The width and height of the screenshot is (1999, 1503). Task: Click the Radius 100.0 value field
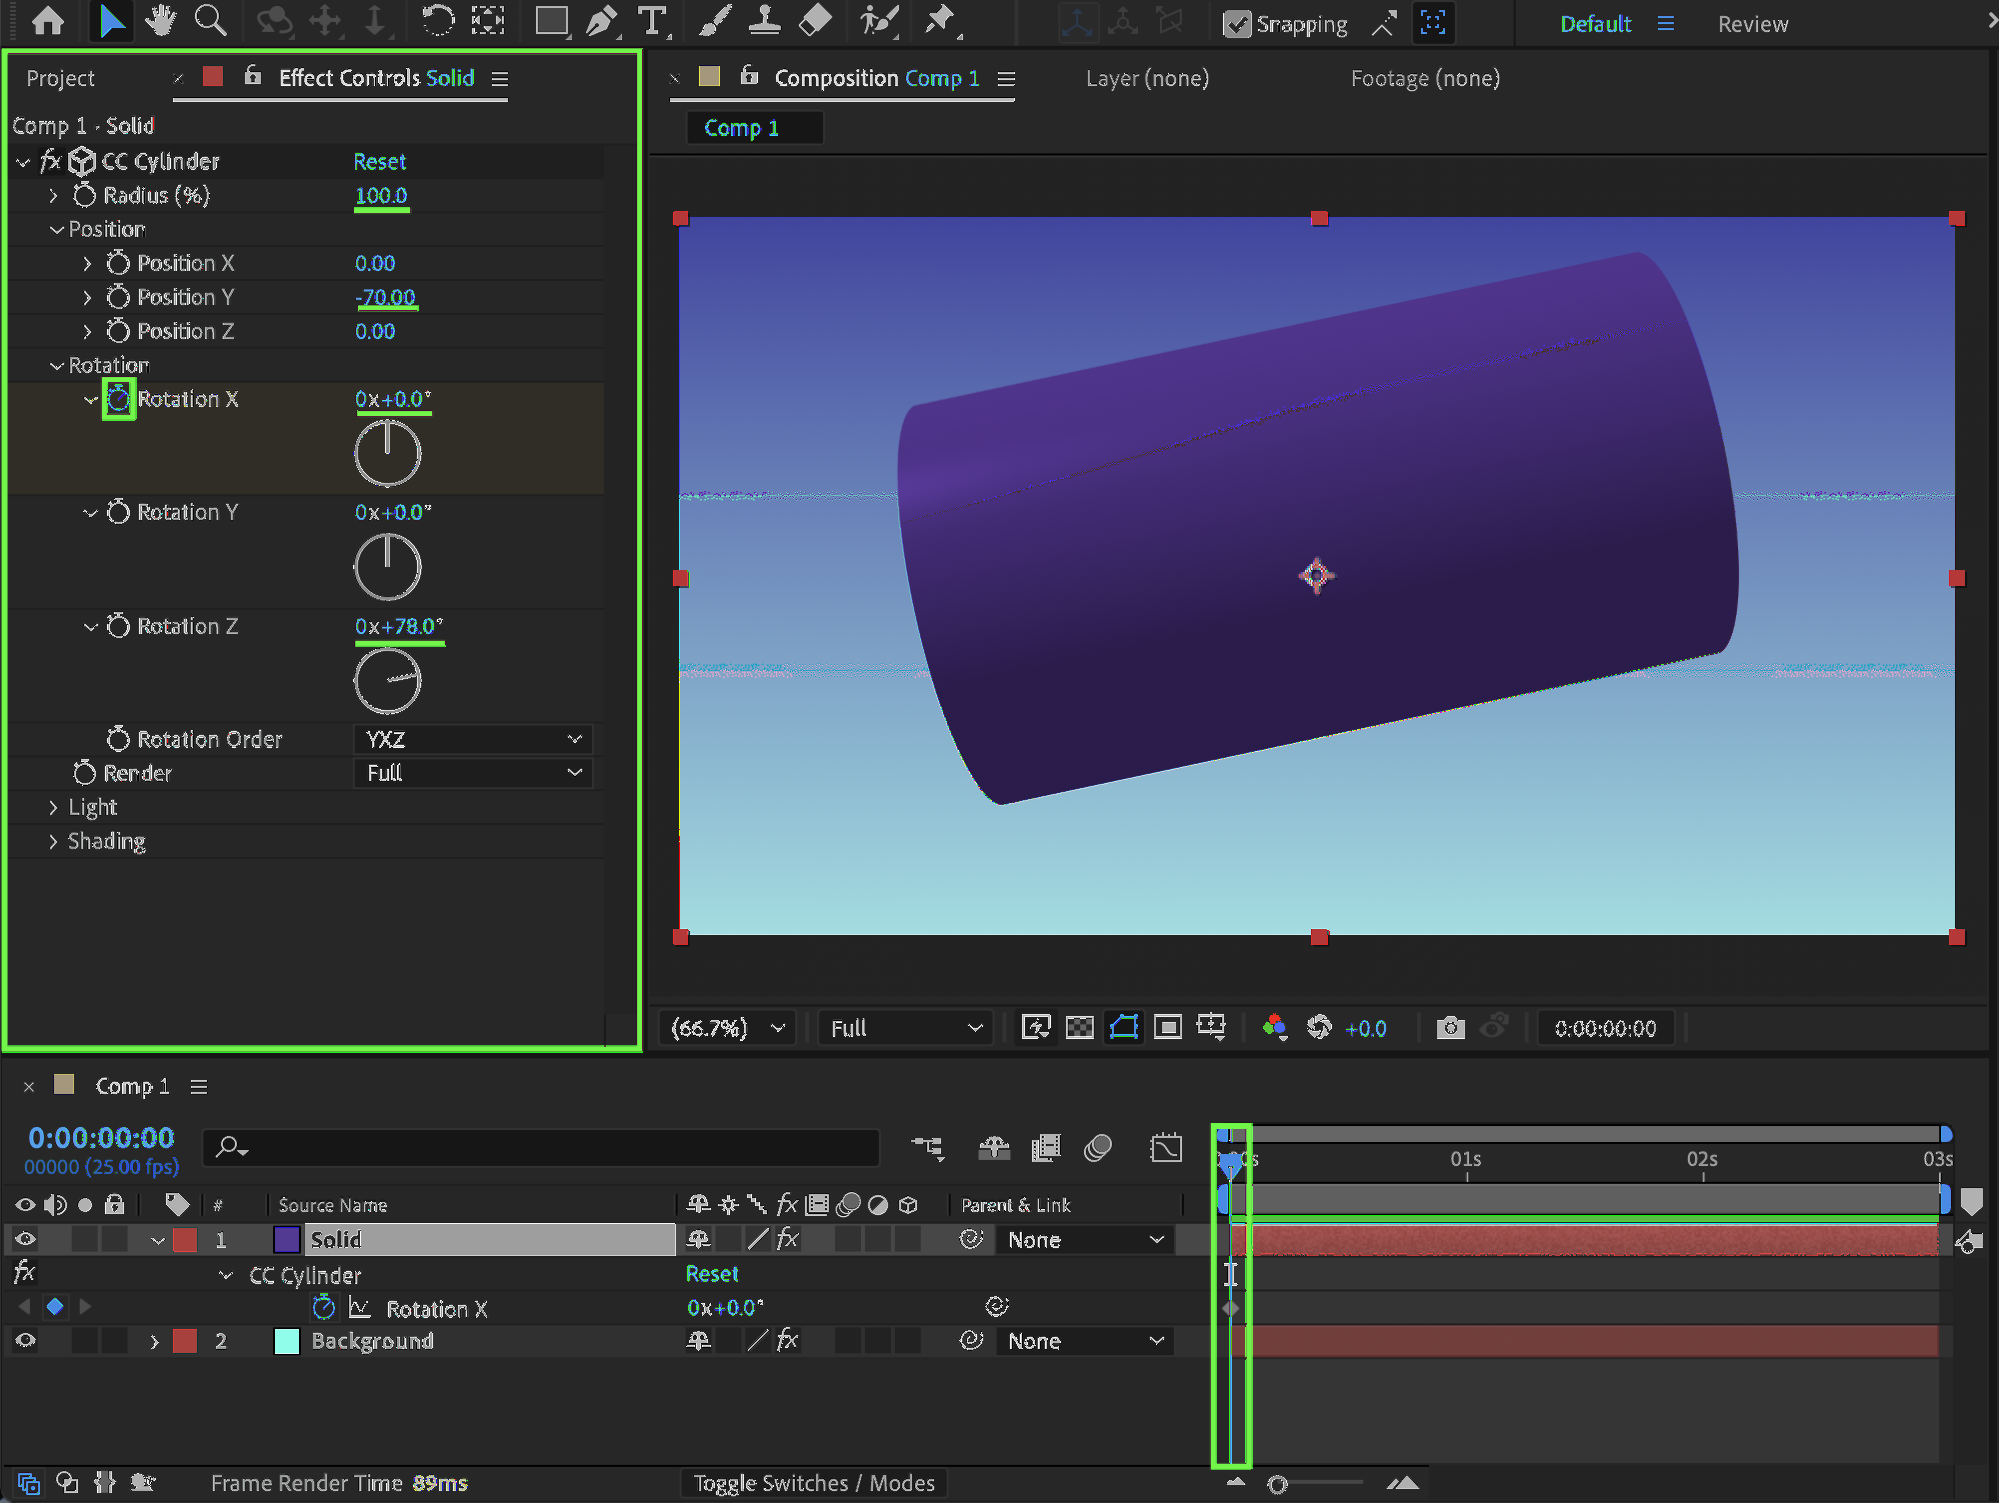pos(381,196)
